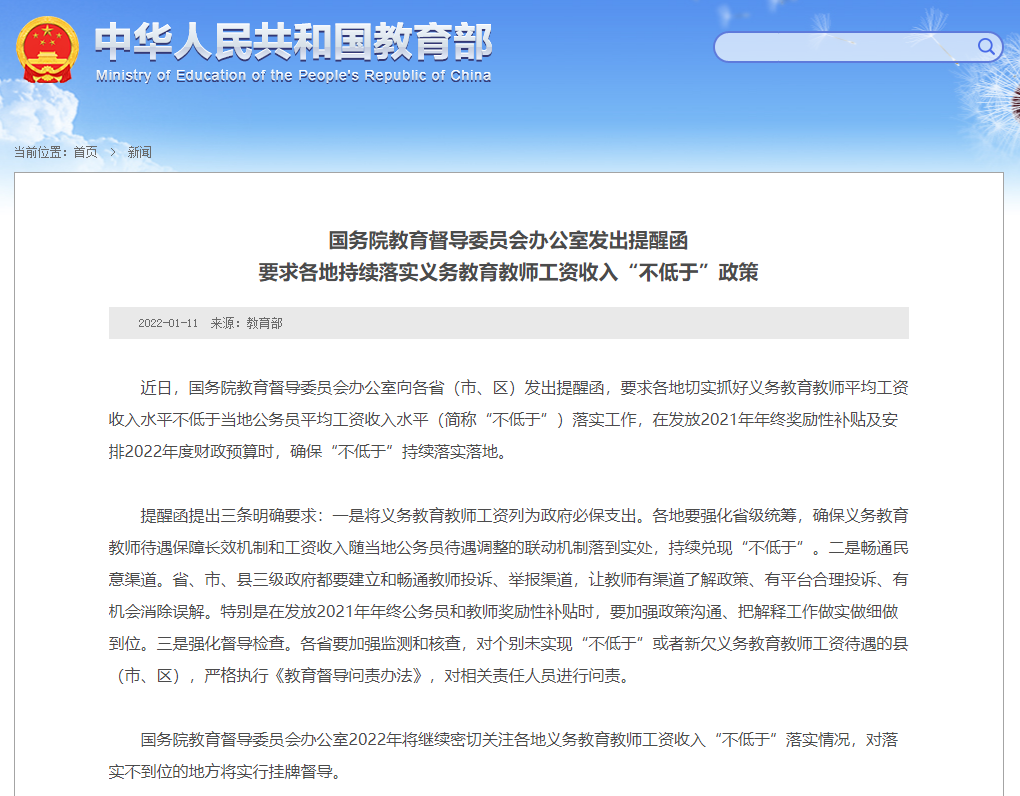The width and height of the screenshot is (1020, 796).
Task: Select the 新闻 section in the navigation path
Action: (139, 152)
